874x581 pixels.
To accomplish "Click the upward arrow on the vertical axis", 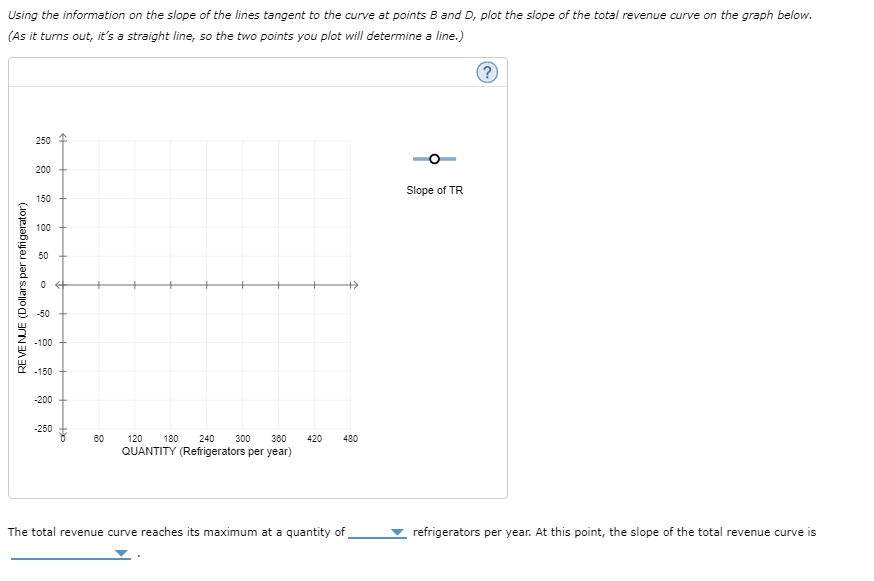I will tap(61, 135).
